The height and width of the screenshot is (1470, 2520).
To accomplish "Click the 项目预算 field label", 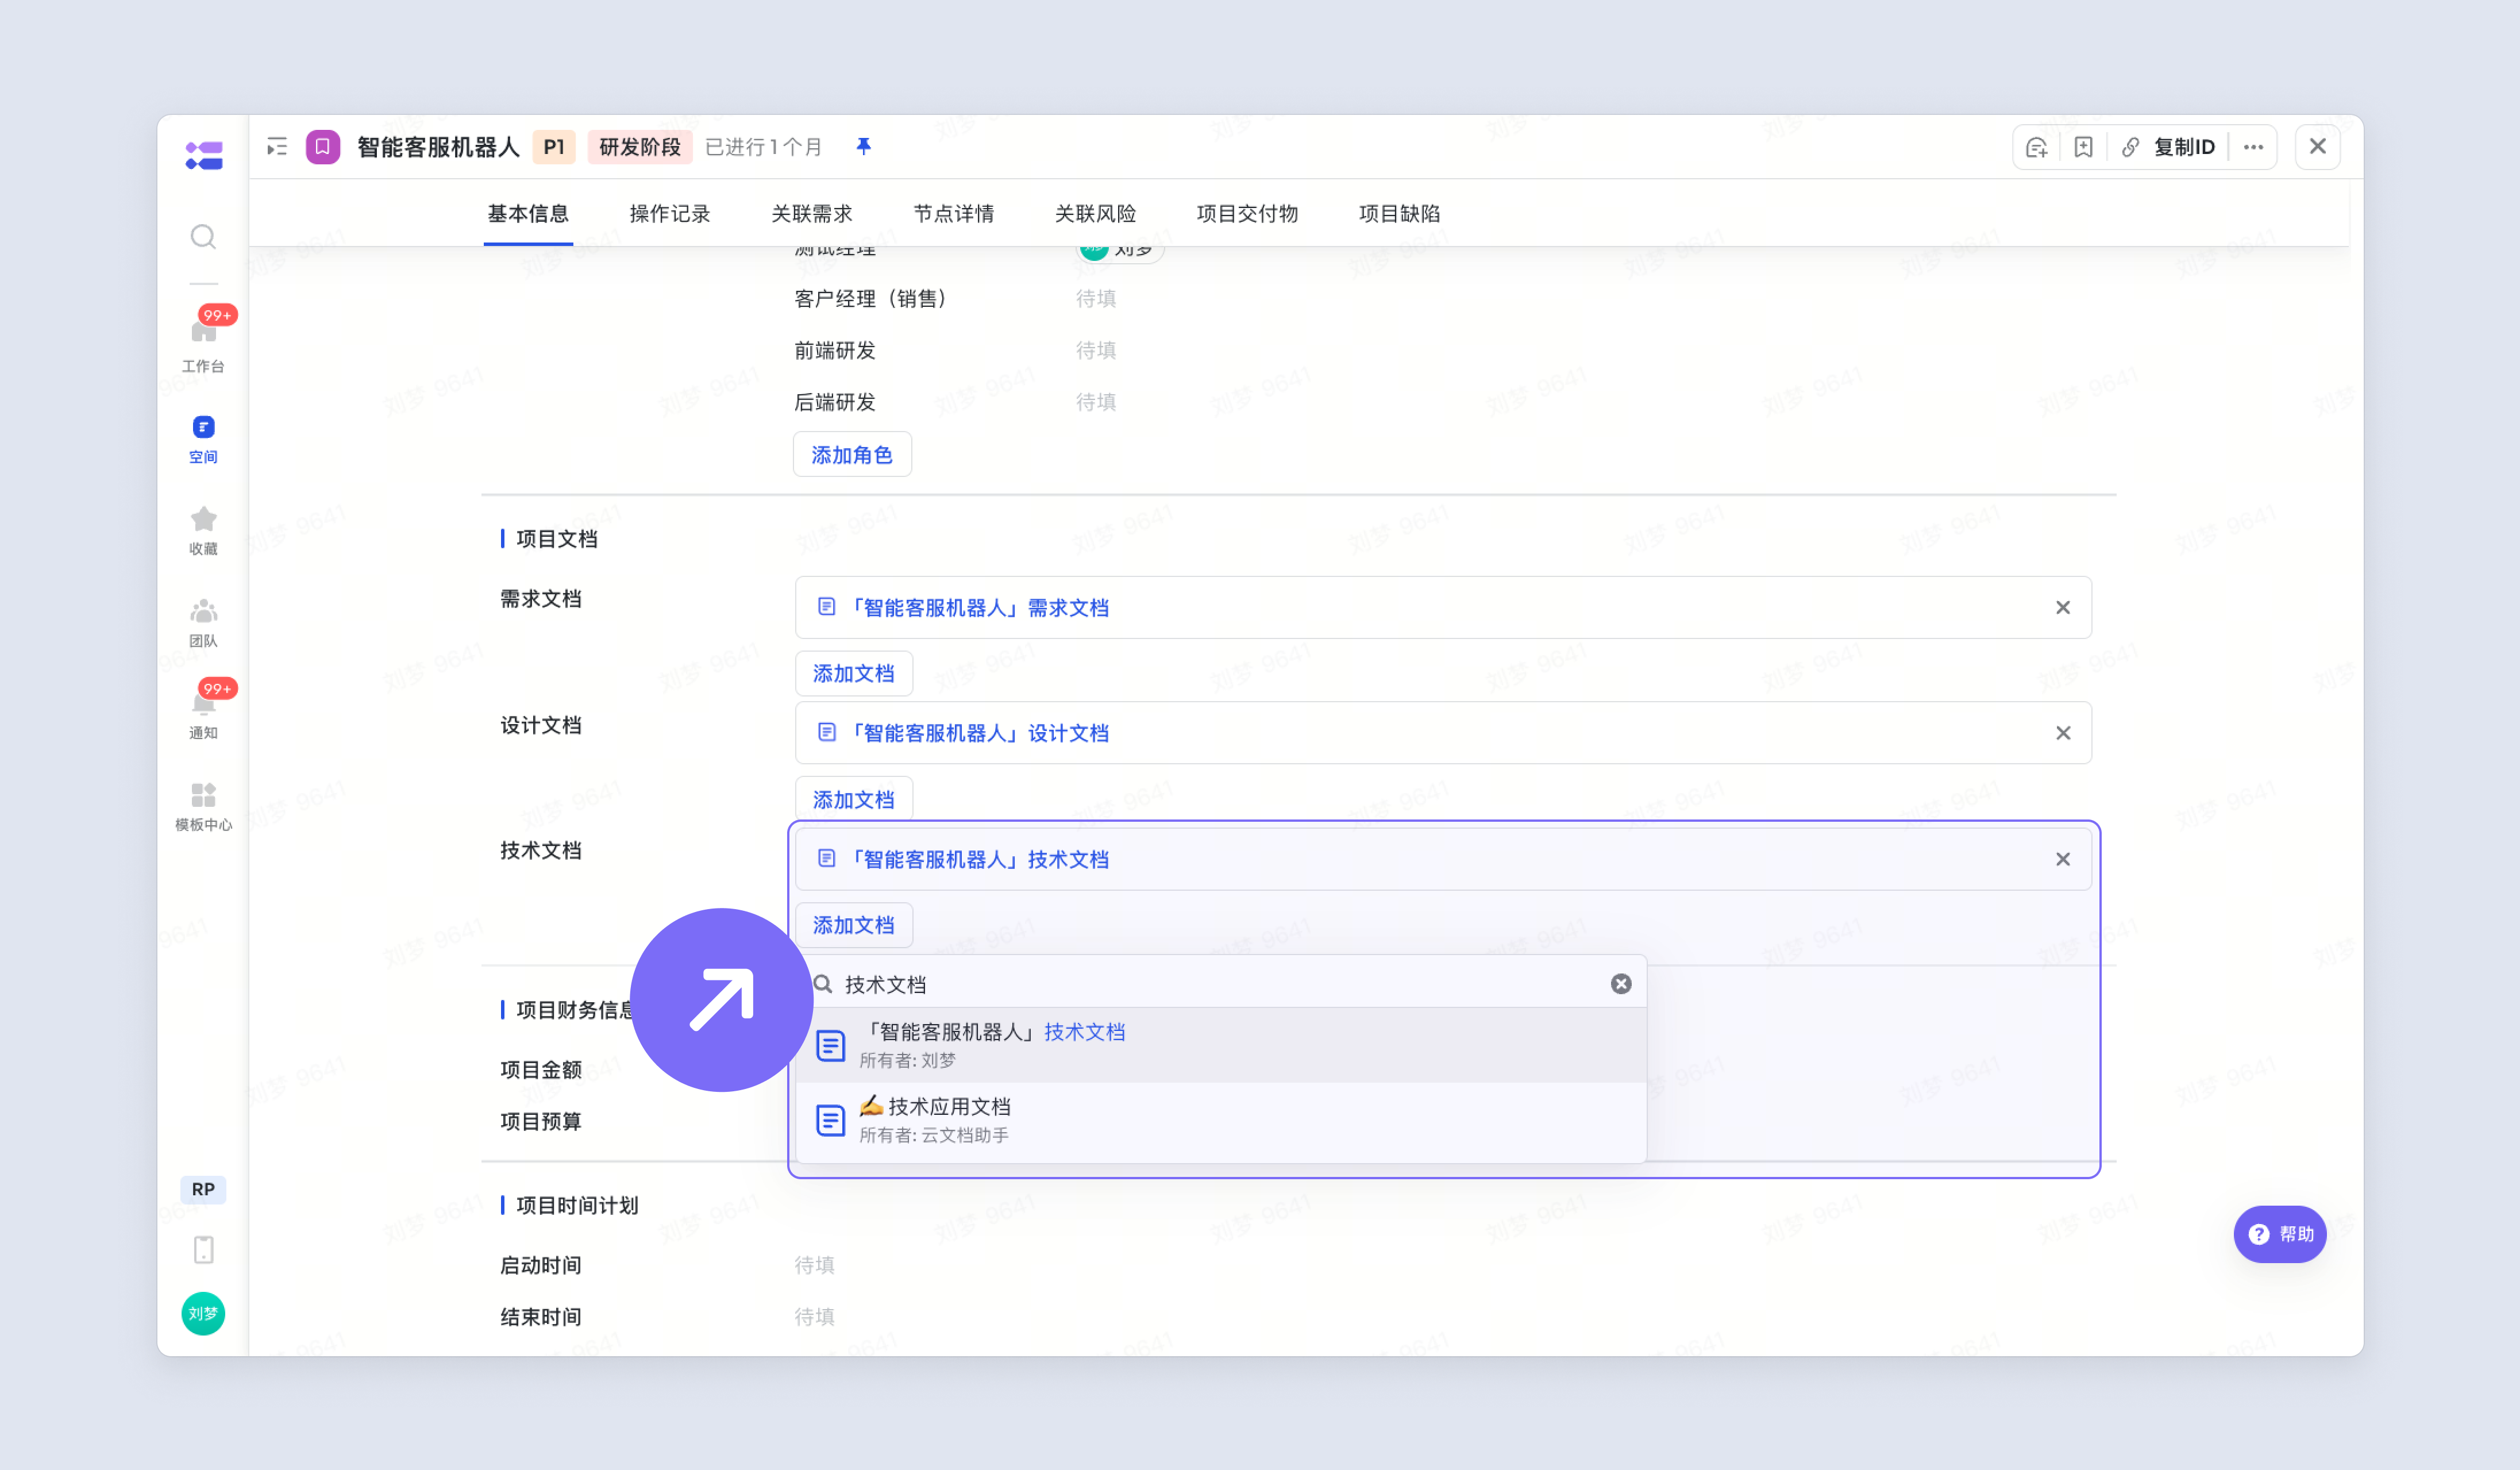I will [x=541, y=1122].
